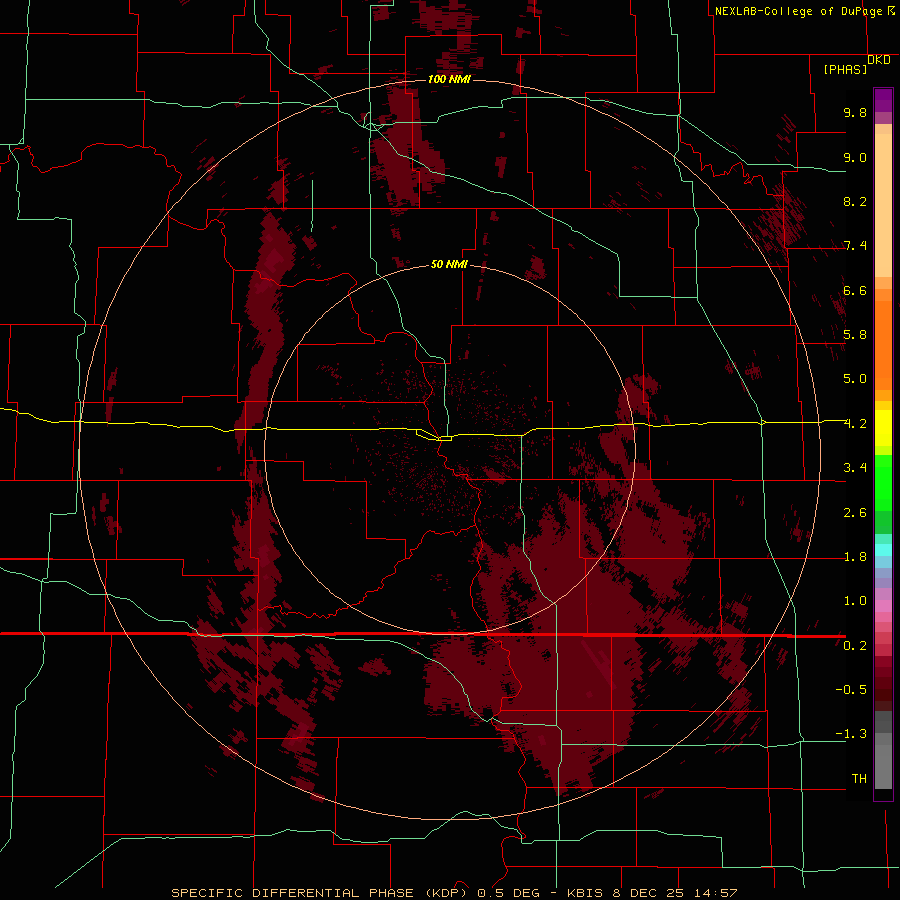Pick the dark orange band on the color scale
The height and width of the screenshot is (900, 900).
883,346
